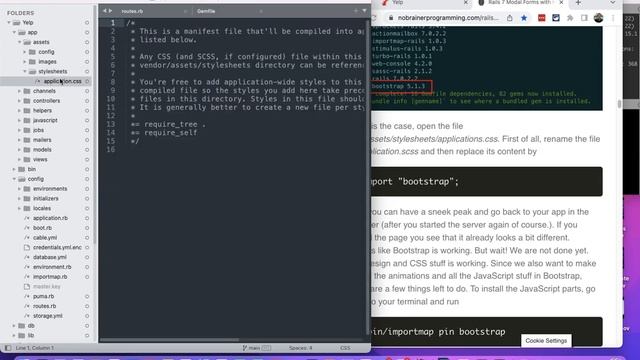
Task: Add new editor tab with plus icon
Action: 356,11
